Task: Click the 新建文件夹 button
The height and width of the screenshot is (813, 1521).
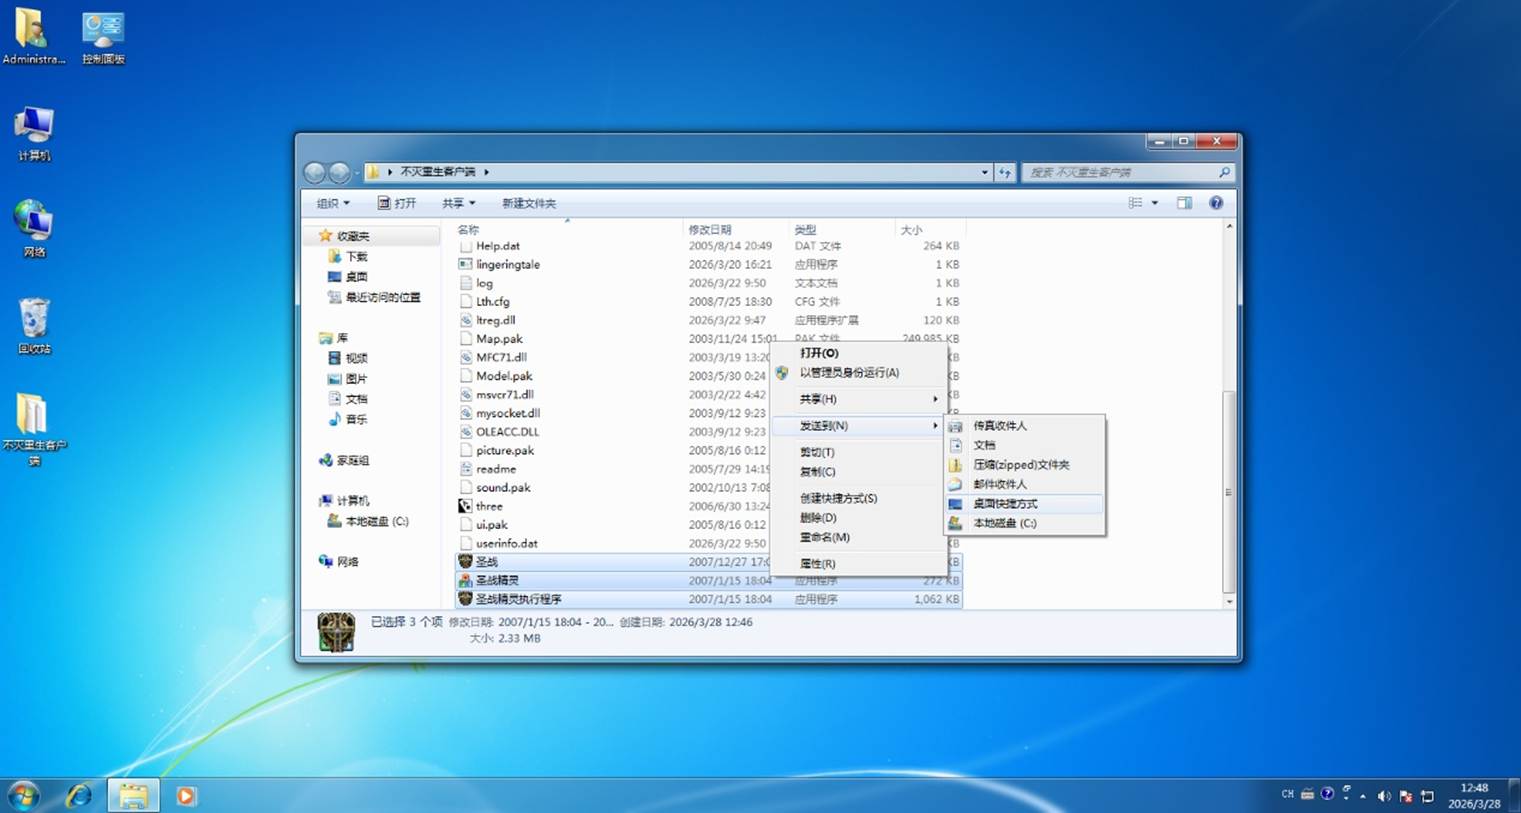Action: (x=528, y=203)
